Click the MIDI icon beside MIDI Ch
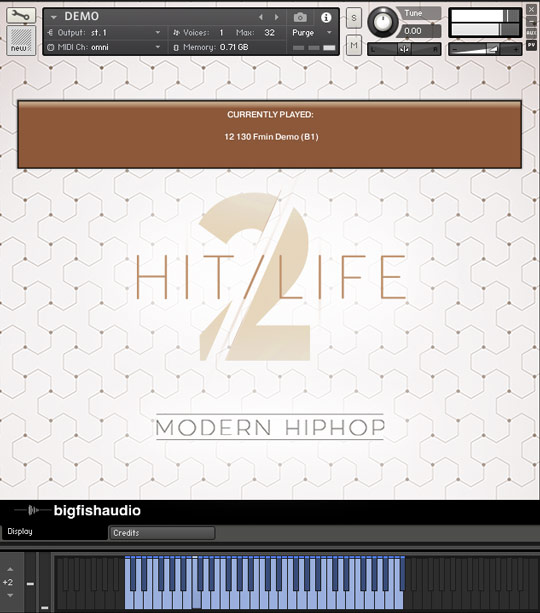540x613 pixels. [x=50, y=47]
